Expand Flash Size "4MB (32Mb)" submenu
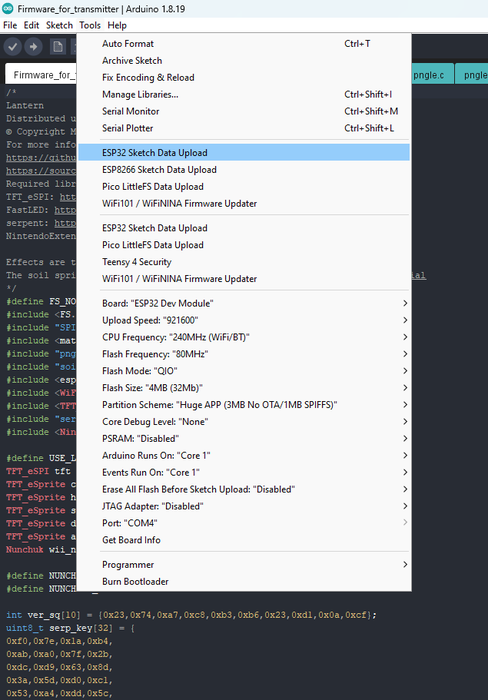The height and width of the screenshot is (700, 488). tap(244, 388)
